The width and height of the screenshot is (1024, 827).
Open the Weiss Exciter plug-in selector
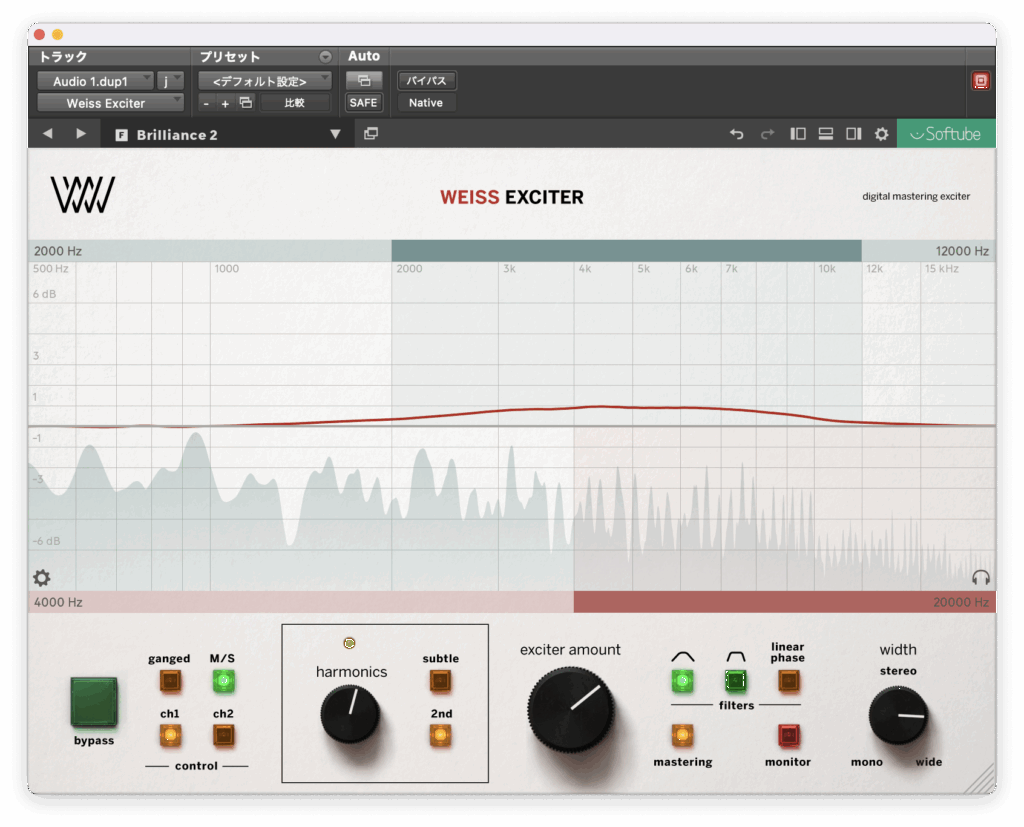tap(110, 103)
